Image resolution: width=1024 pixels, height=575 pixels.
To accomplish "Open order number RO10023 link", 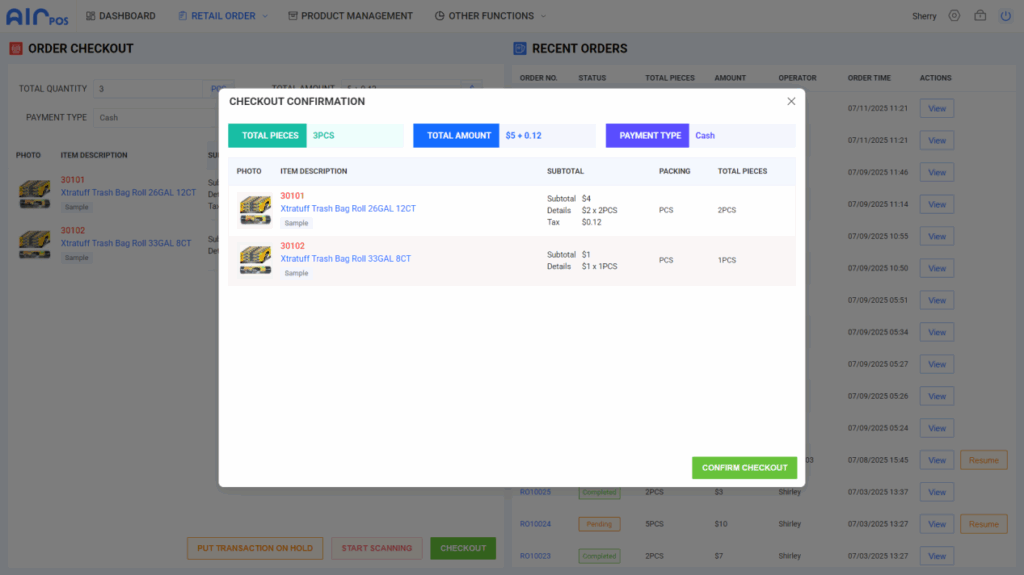I will click(x=537, y=556).
